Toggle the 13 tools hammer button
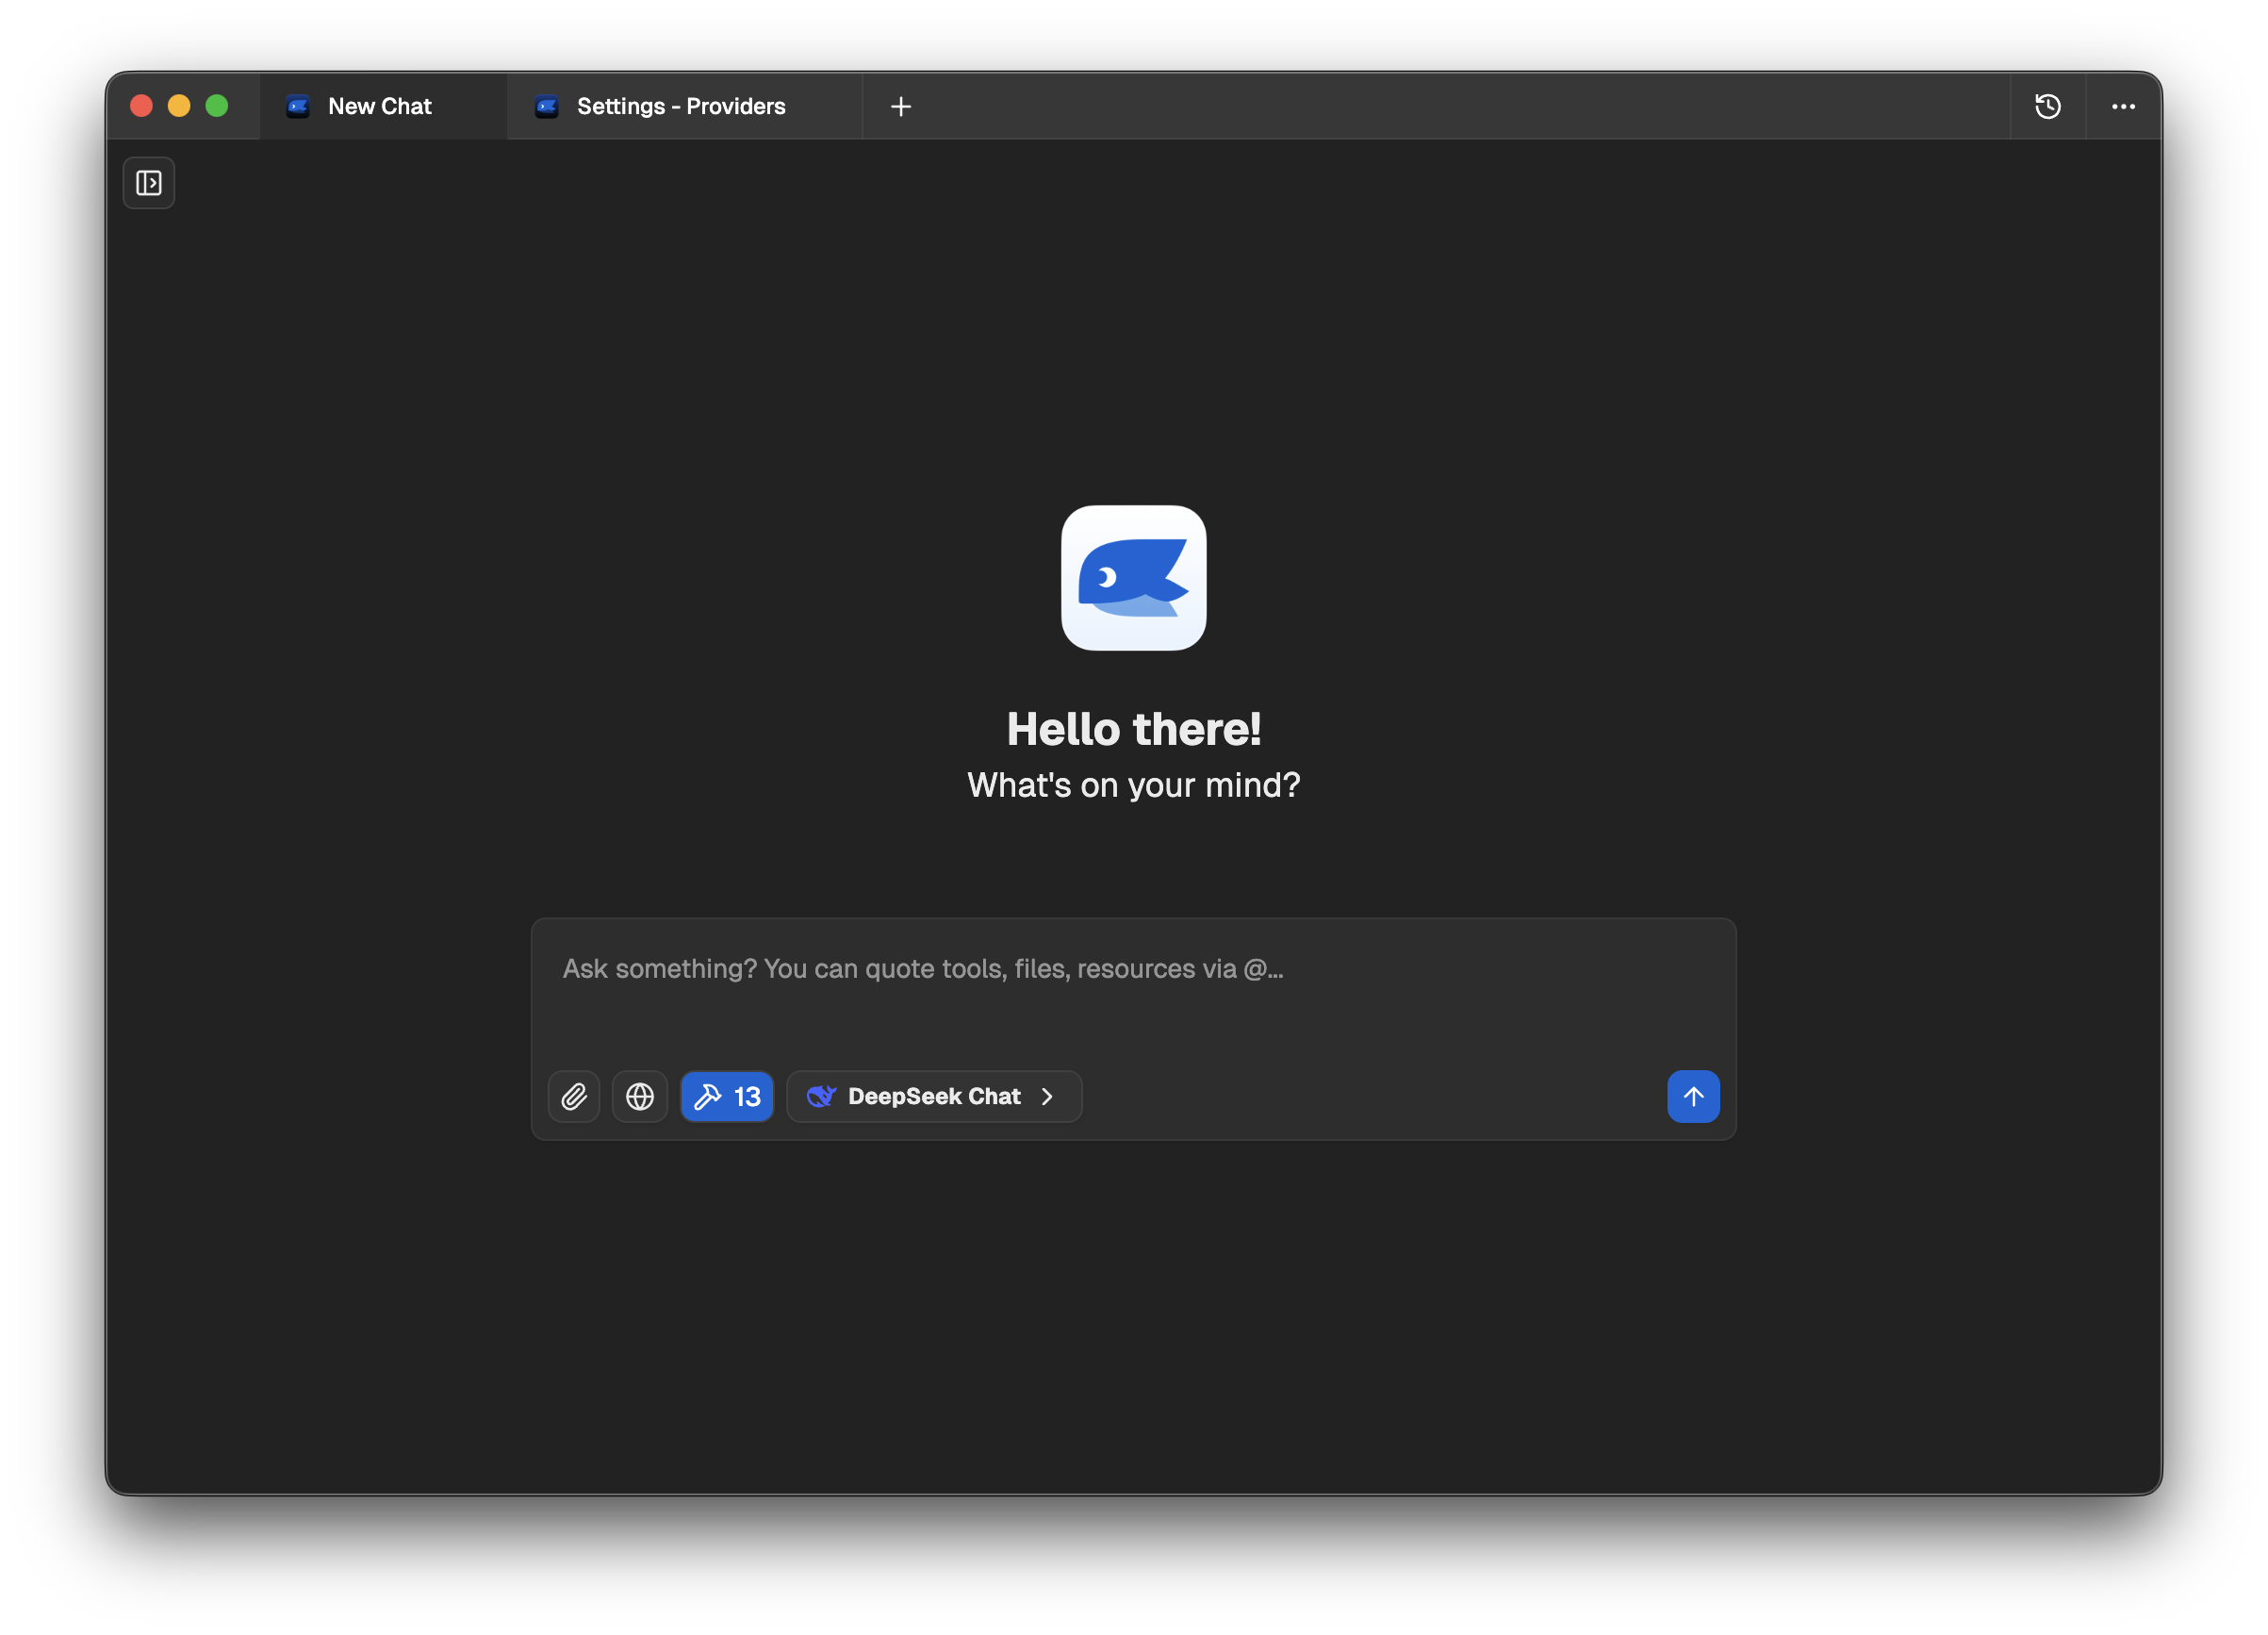This screenshot has width=2268, height=1635. 727,1097
